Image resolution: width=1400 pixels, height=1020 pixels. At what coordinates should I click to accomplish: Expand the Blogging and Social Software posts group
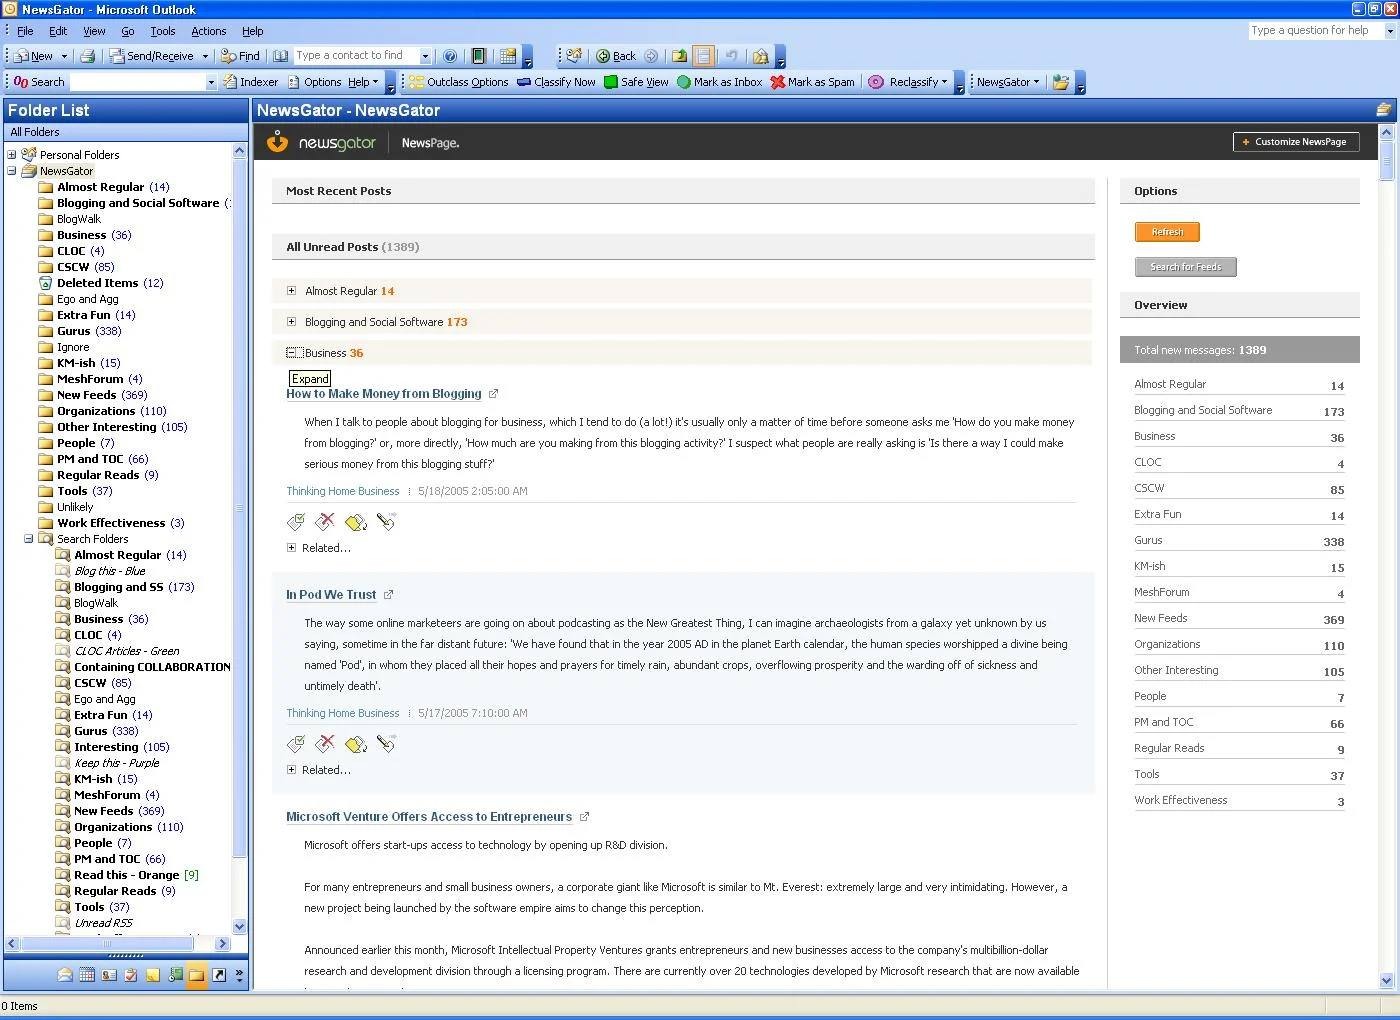pos(291,322)
